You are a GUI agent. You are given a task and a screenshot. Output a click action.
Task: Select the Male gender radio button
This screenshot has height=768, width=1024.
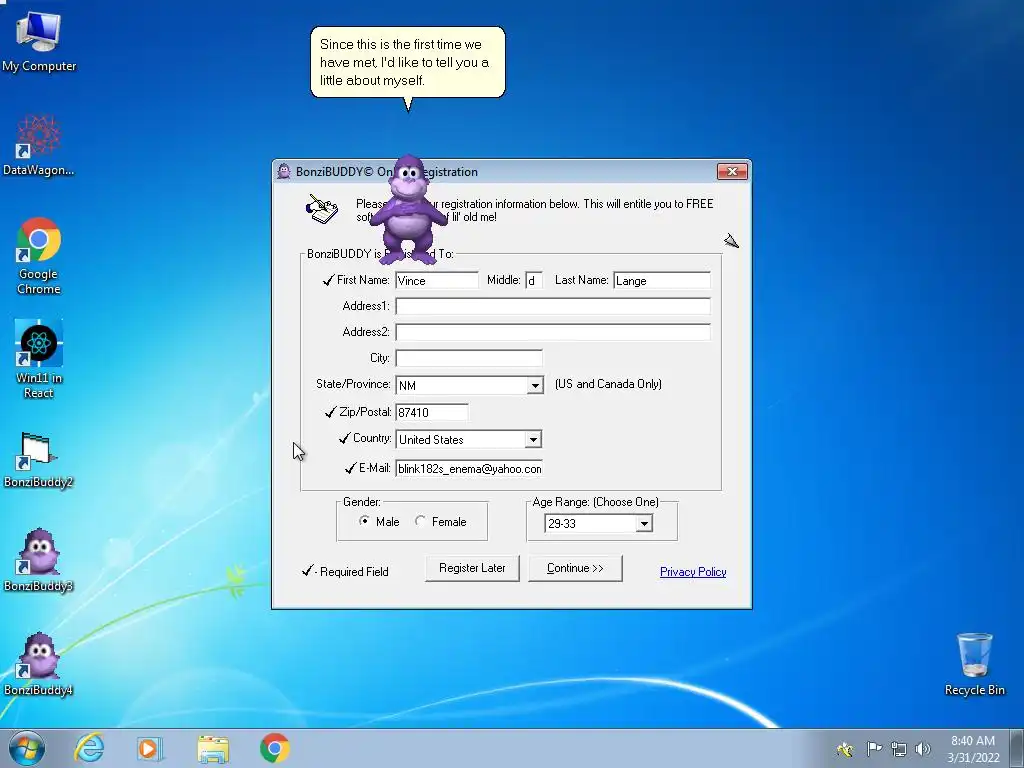364,521
